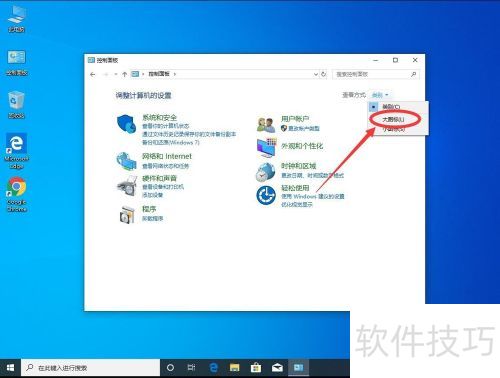
Task: Open Microsoft Store from the taskbar
Action: (256, 368)
